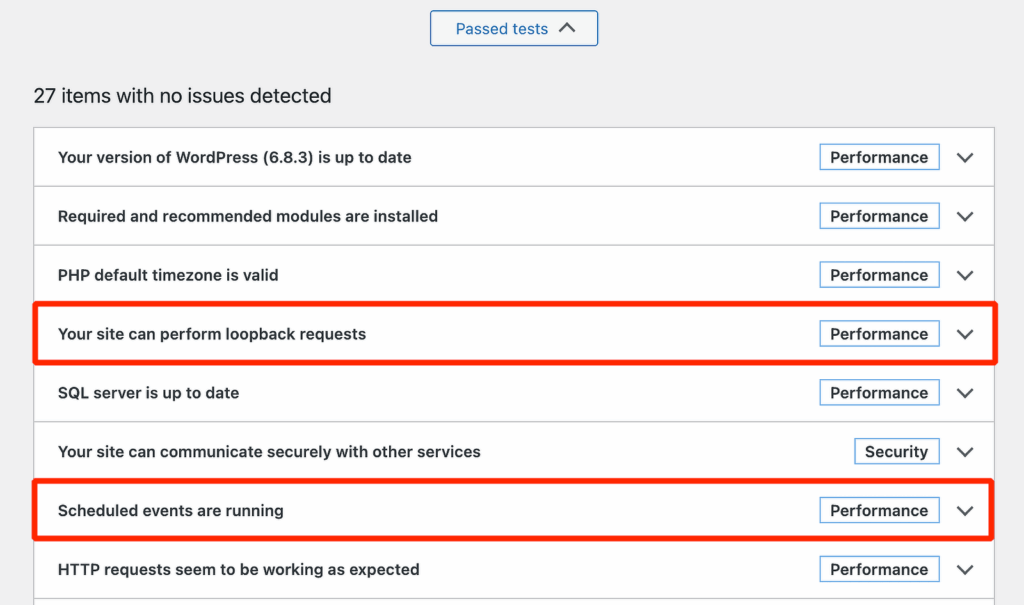This screenshot has height=605, width=1024.
Task: Click chevron for PHP default timezone is valid
Action: (964, 276)
